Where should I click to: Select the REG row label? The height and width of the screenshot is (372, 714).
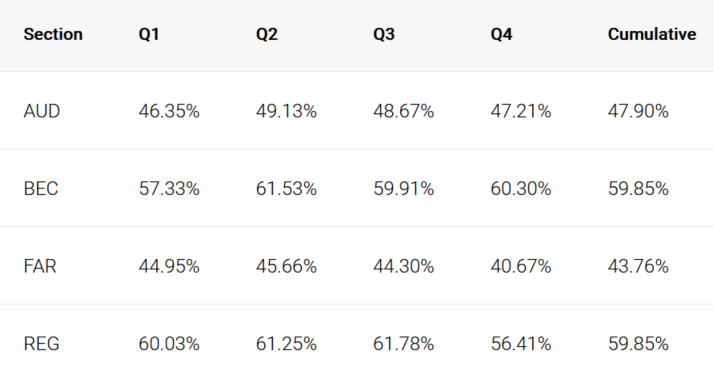tap(41, 343)
